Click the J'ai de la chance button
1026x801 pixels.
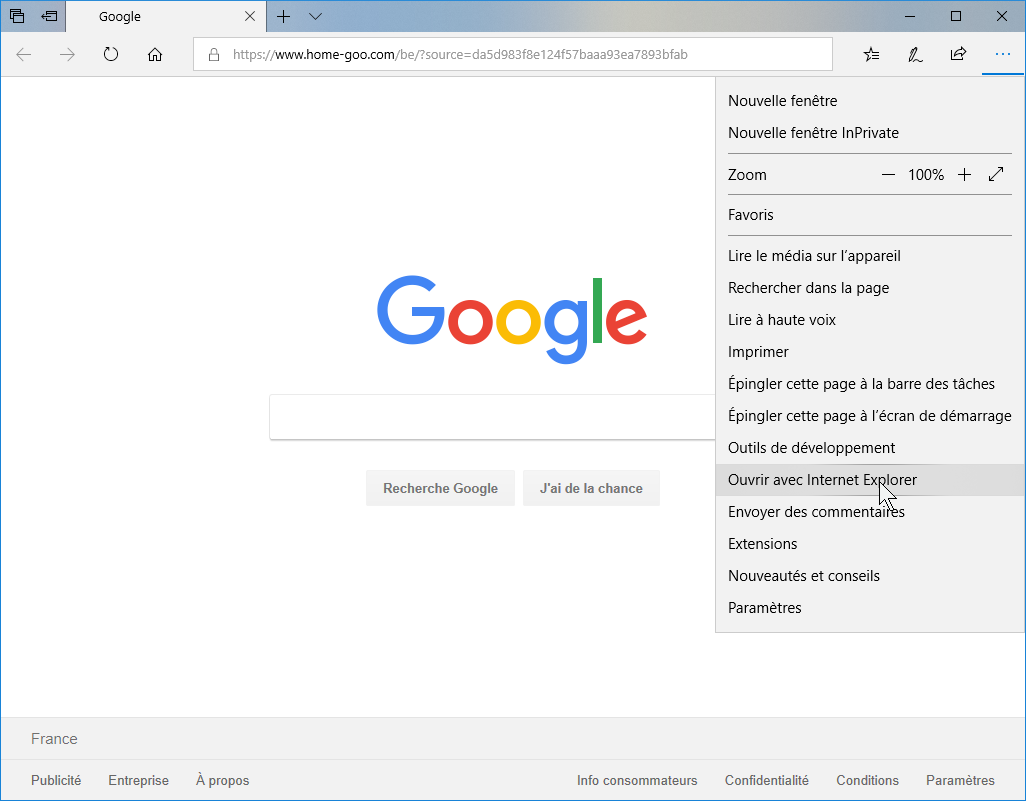(591, 488)
